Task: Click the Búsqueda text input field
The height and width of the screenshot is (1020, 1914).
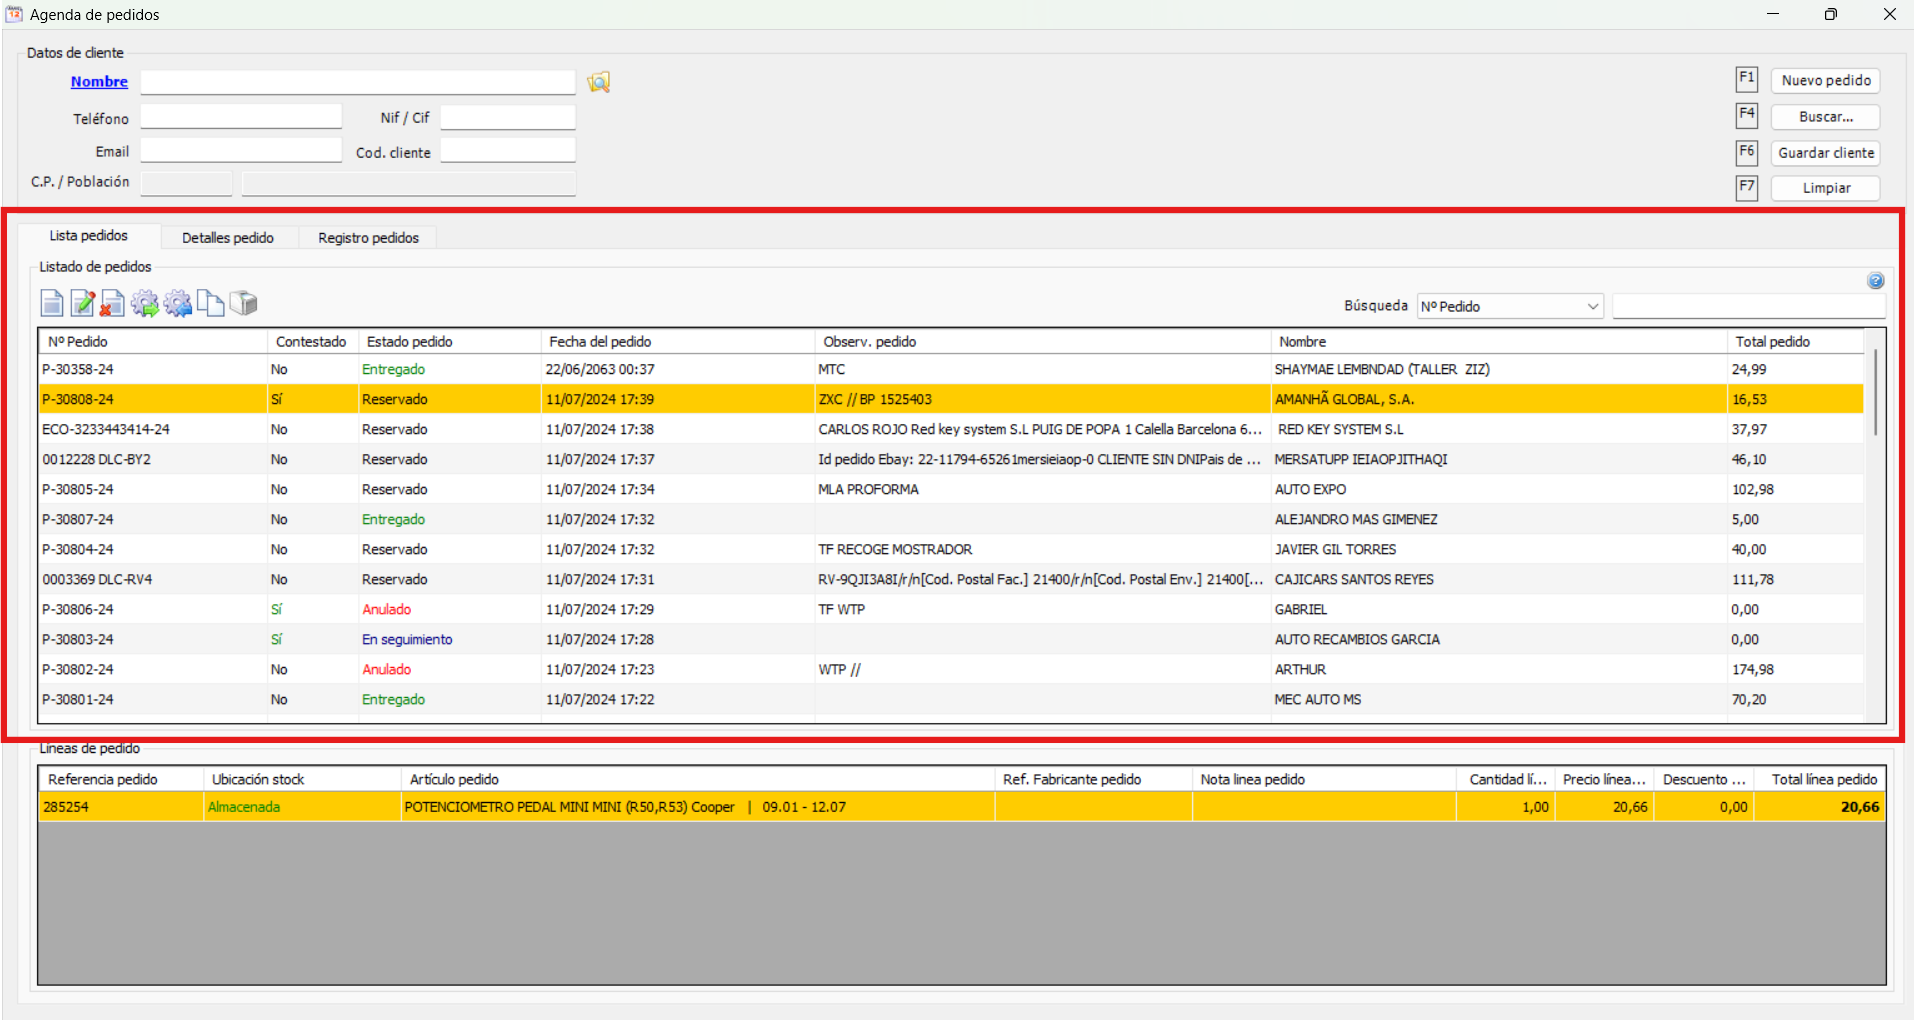Action: [1748, 307]
